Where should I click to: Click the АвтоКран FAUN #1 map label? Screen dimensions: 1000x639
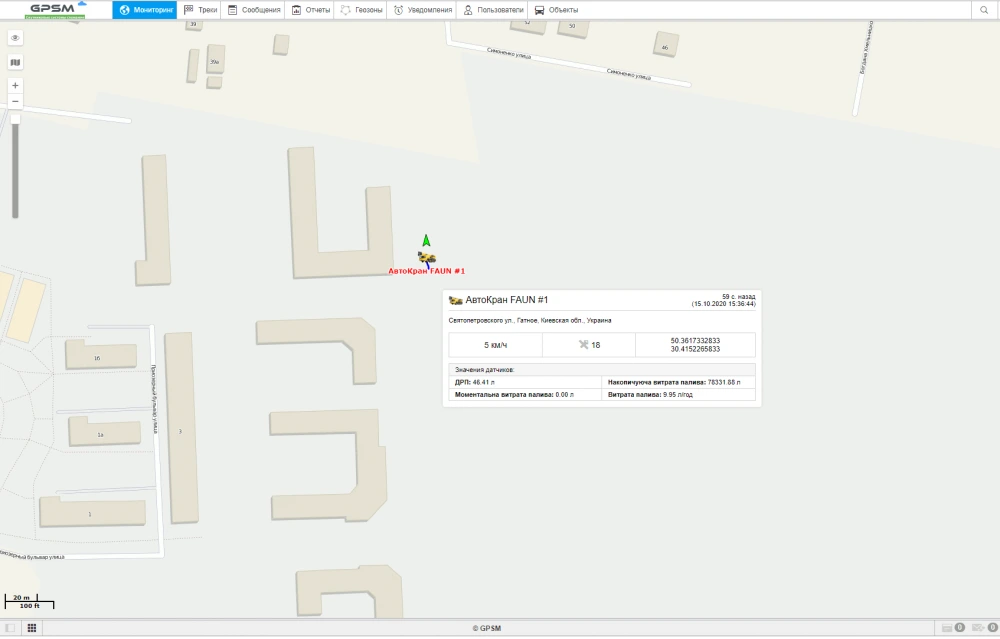click(x=427, y=271)
